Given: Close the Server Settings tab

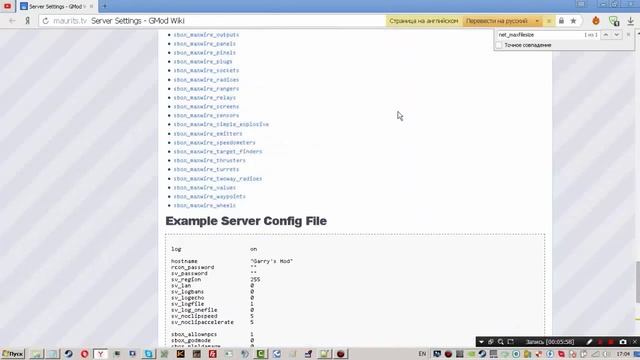Looking at the screenshot, I should pyautogui.click(x=91, y=7).
